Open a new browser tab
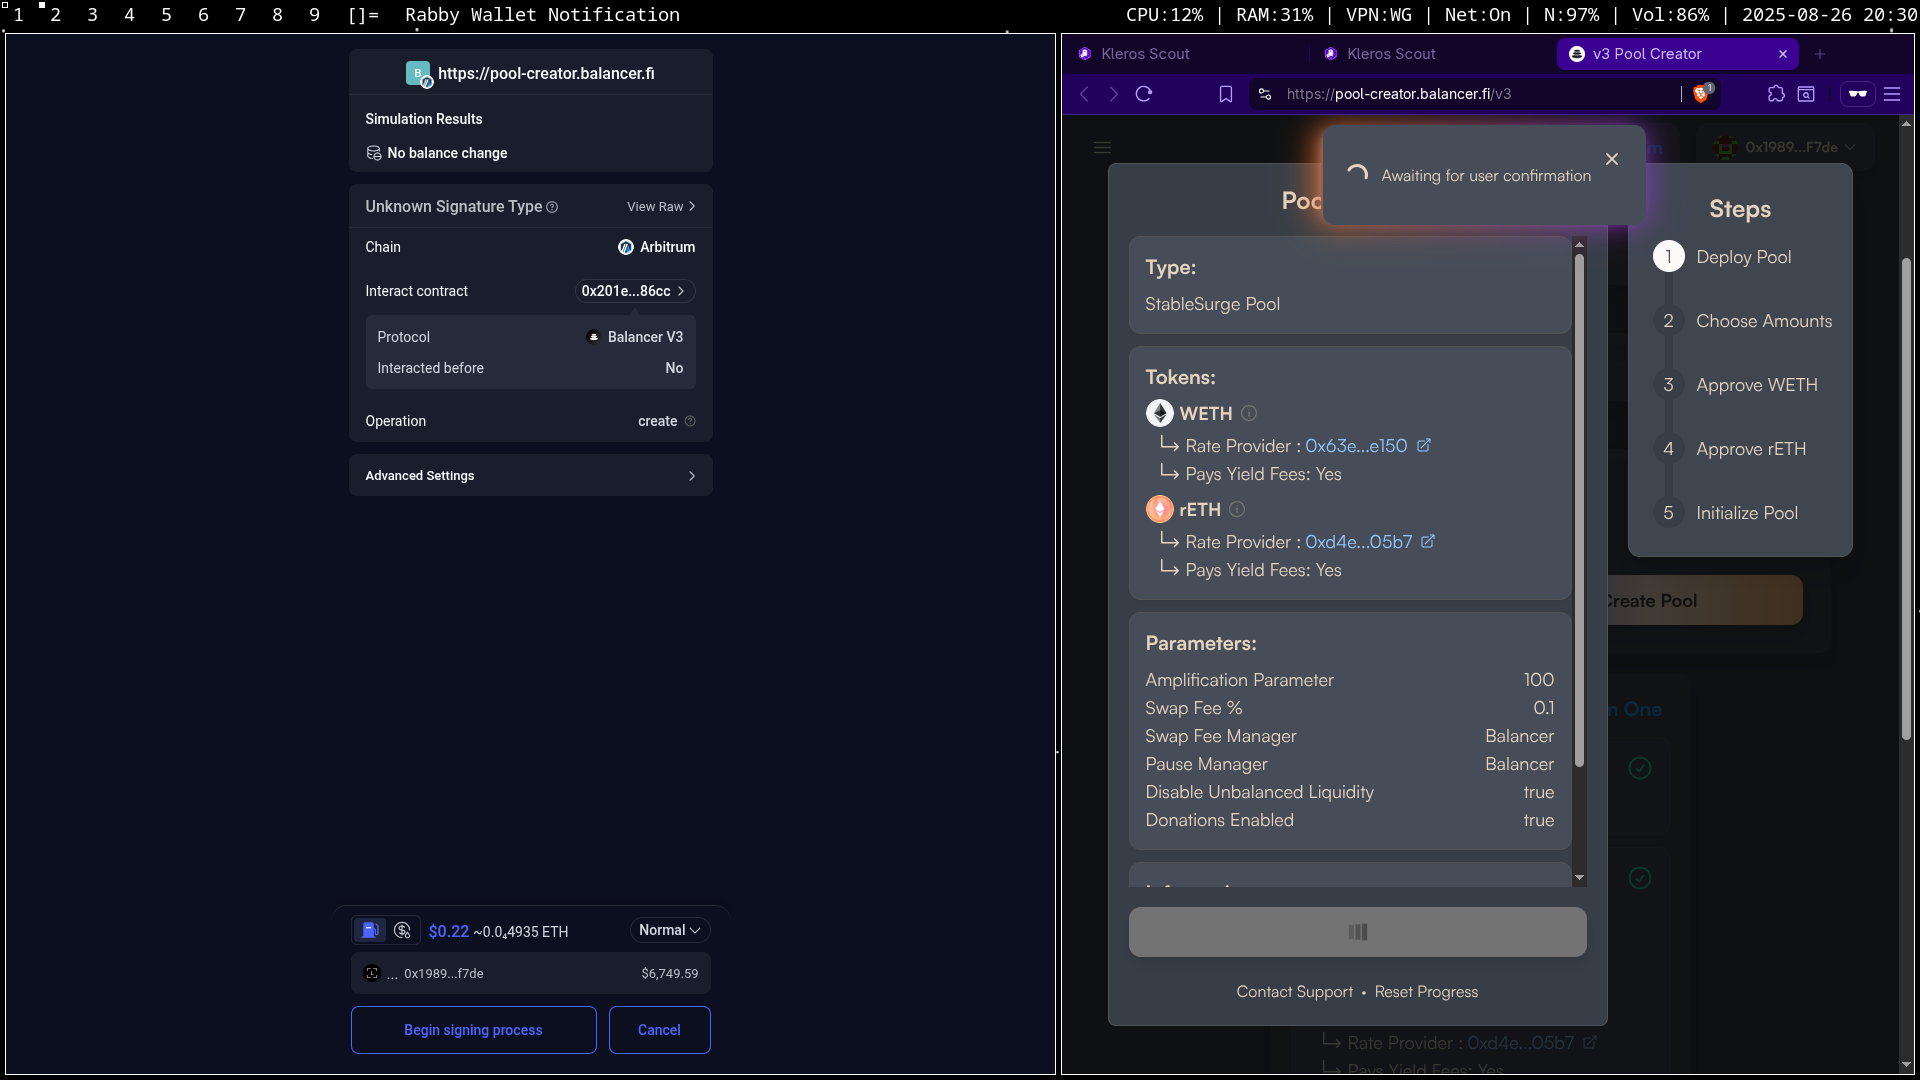 coord(1820,54)
